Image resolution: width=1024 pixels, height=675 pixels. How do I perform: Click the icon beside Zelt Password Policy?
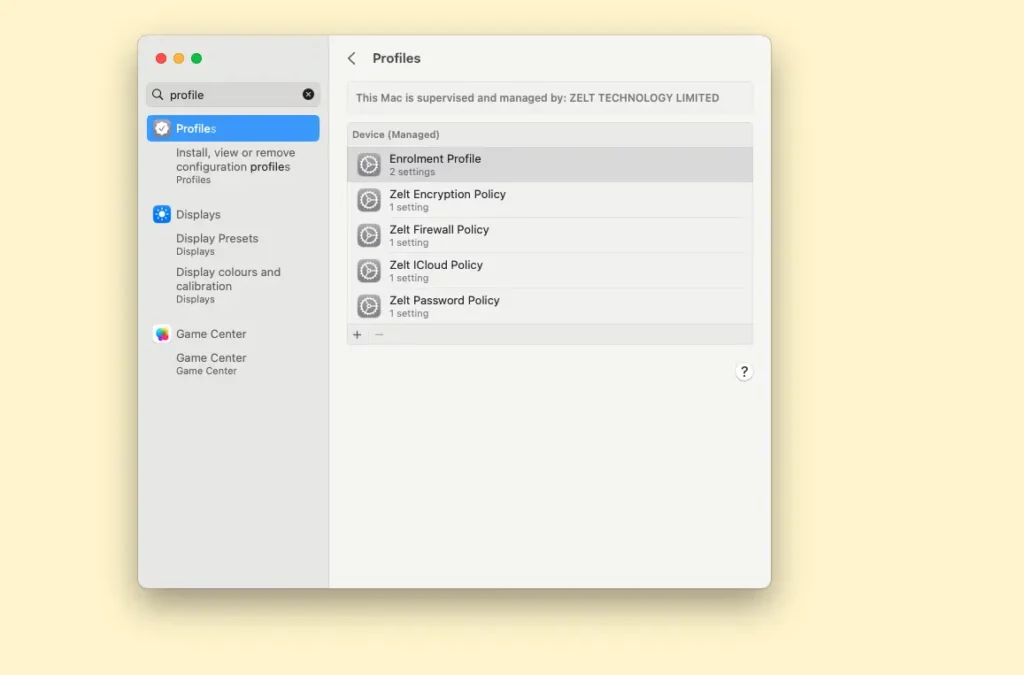(x=369, y=306)
